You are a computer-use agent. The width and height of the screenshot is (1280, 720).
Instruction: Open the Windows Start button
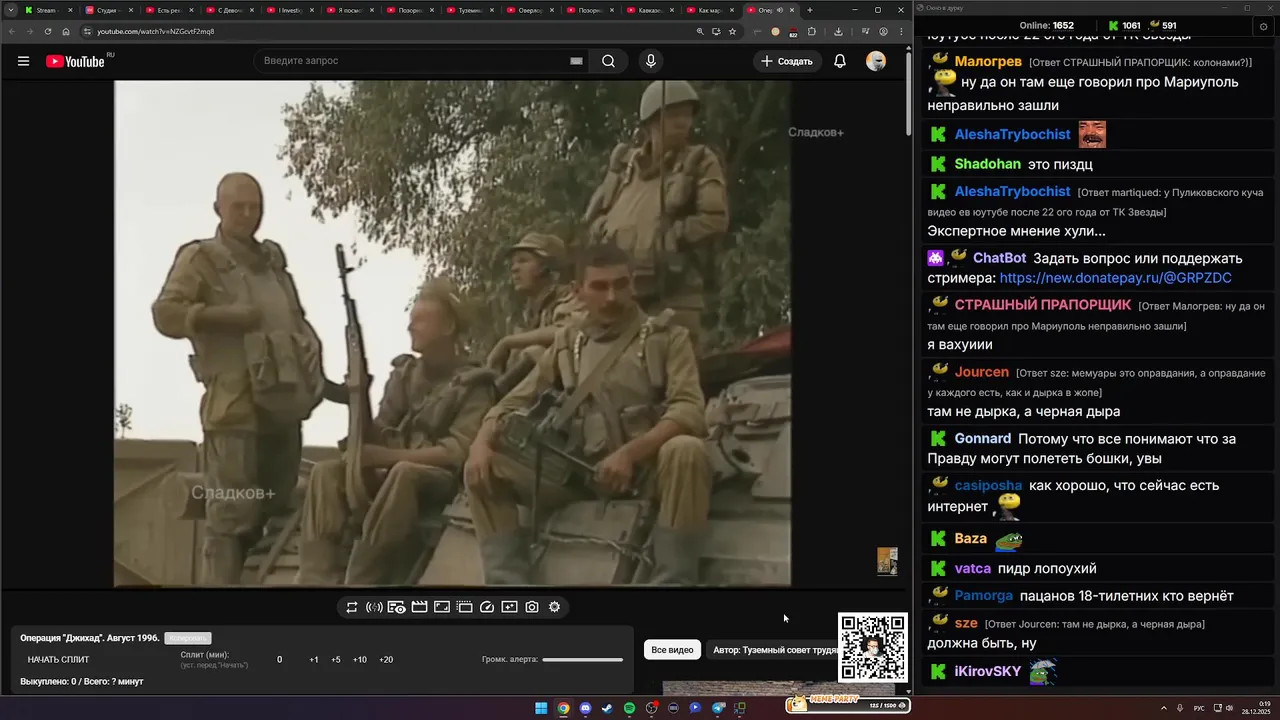pos(541,708)
